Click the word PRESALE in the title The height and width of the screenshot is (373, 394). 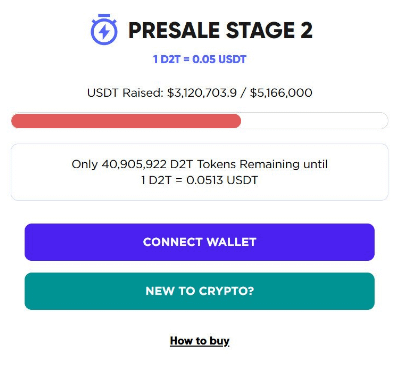click(174, 30)
